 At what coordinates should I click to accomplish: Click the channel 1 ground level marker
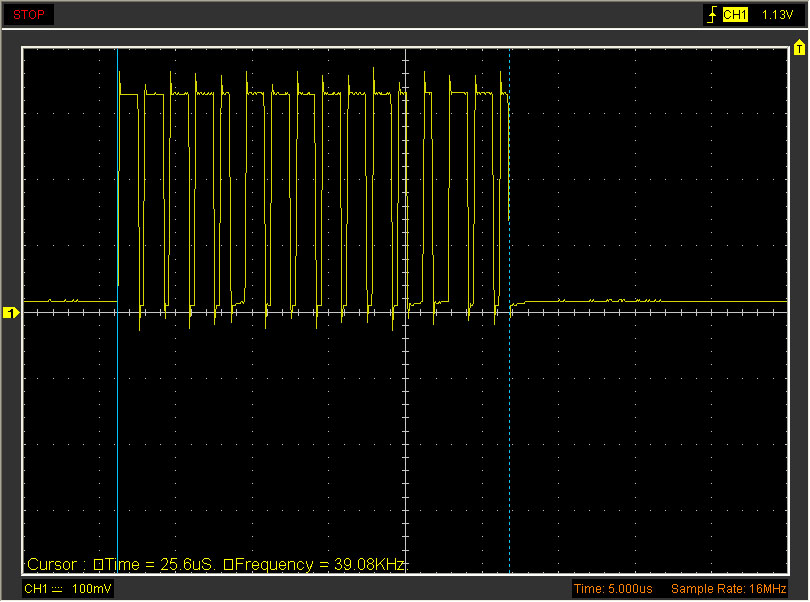11,313
